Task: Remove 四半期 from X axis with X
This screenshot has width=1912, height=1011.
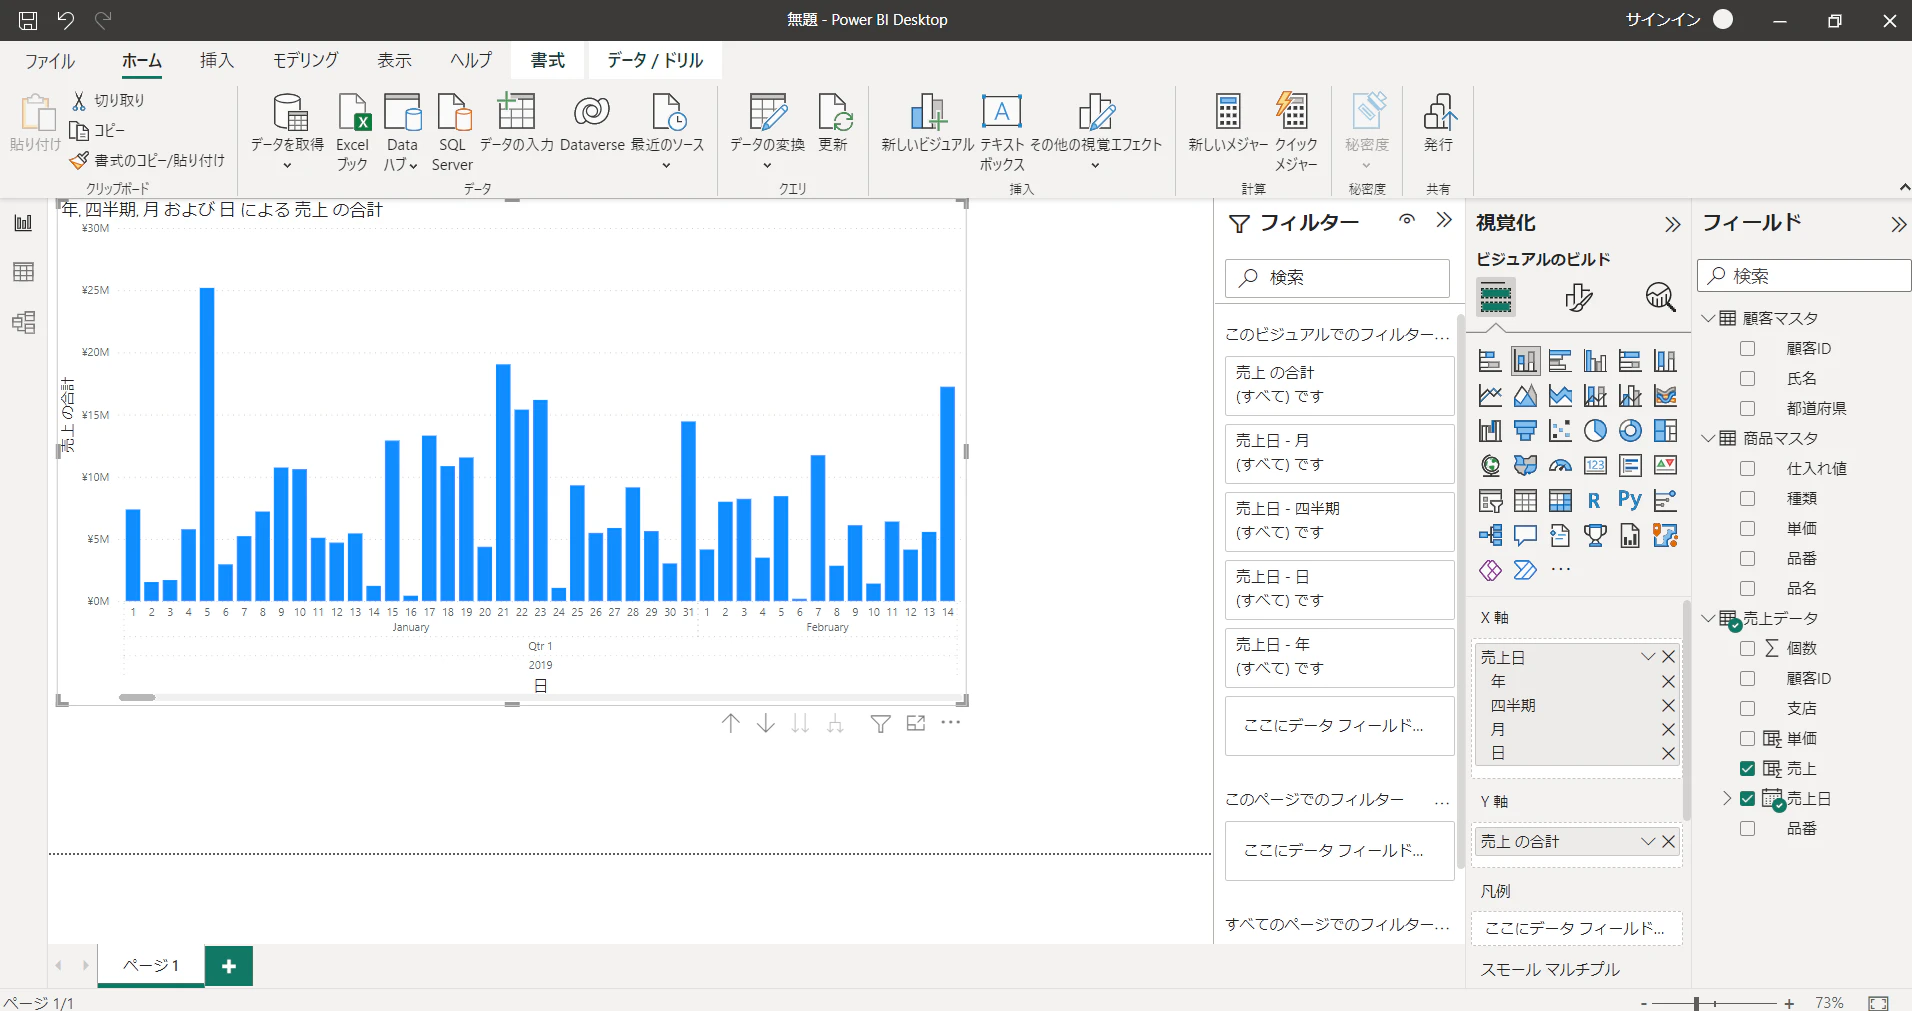Action: coord(1668,706)
